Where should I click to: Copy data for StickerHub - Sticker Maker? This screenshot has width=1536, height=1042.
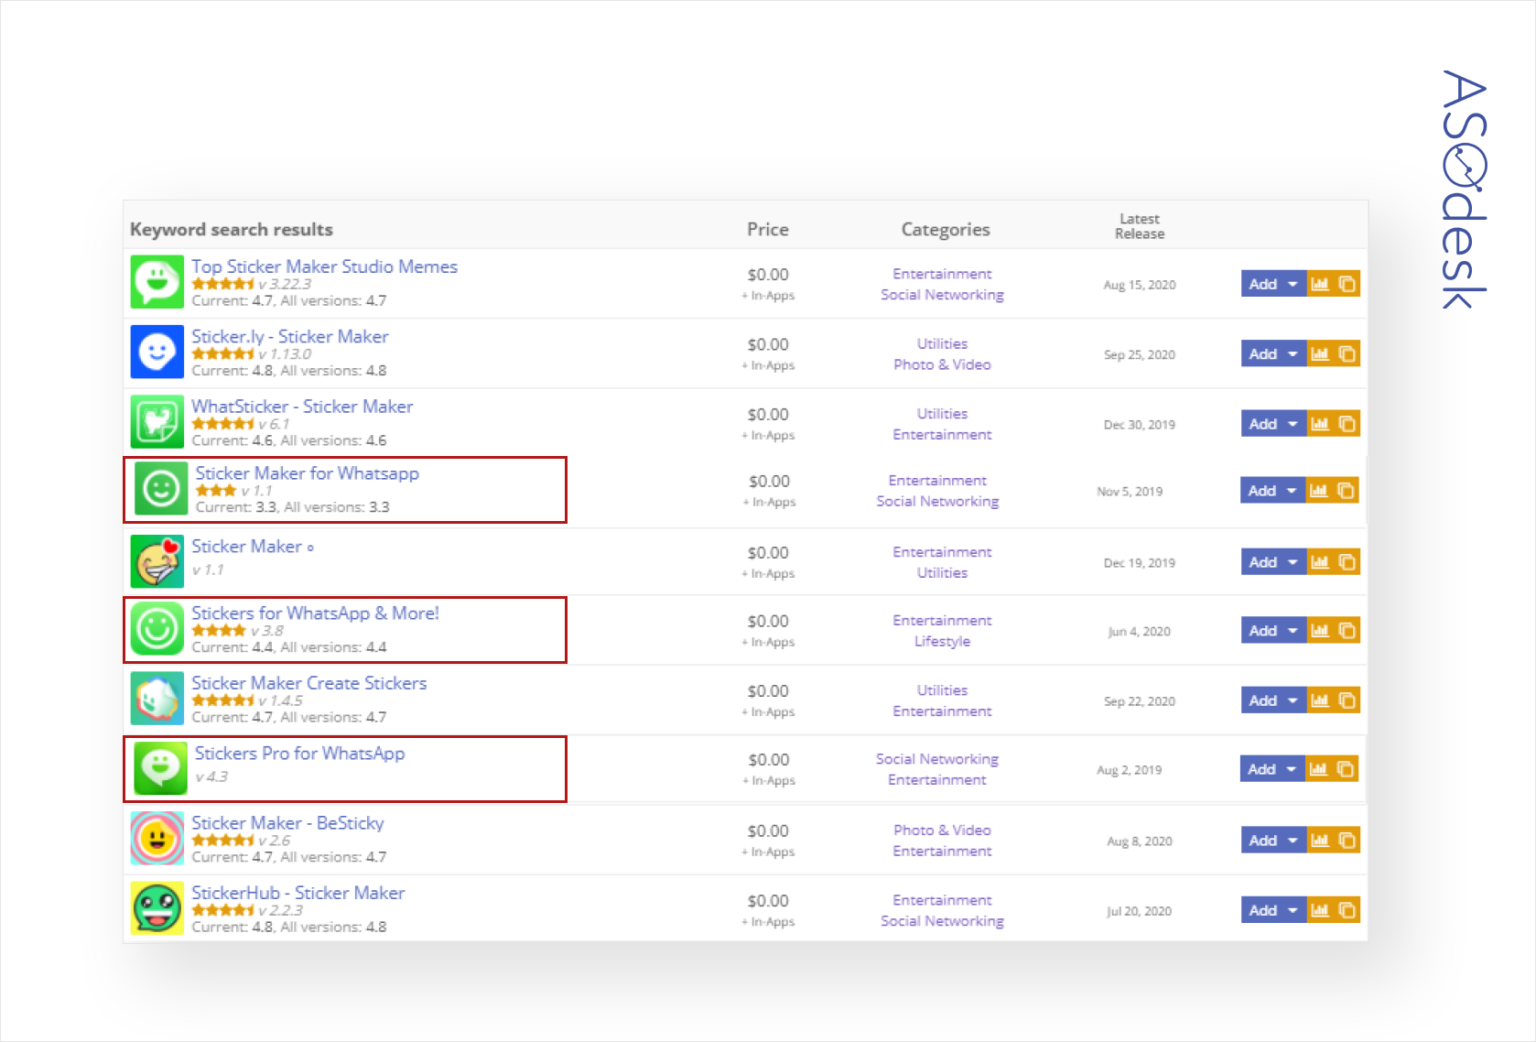coord(1348,910)
